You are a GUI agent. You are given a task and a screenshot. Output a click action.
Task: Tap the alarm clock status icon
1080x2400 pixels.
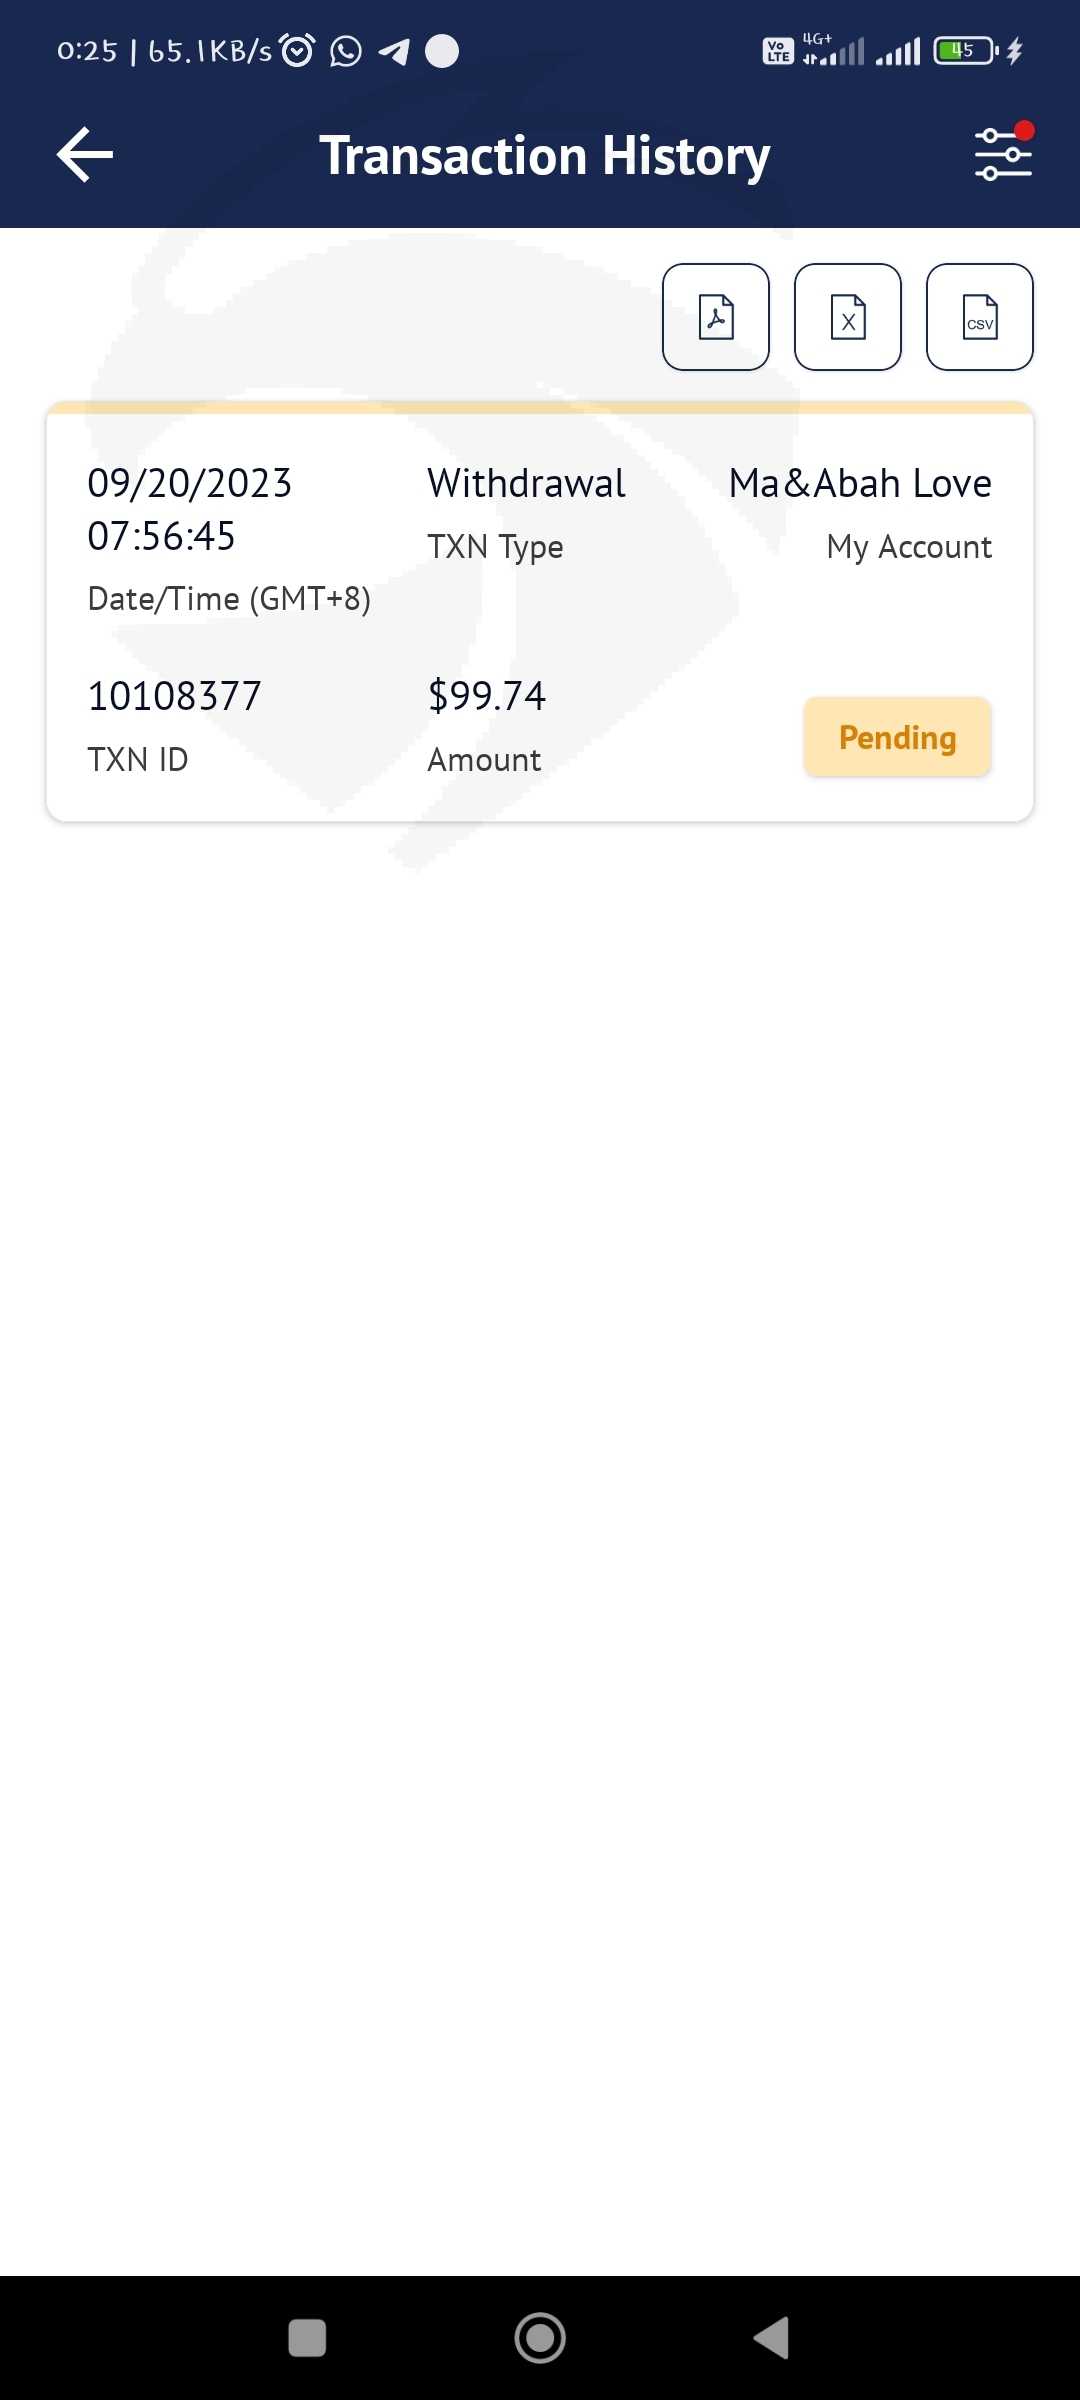pyautogui.click(x=297, y=50)
